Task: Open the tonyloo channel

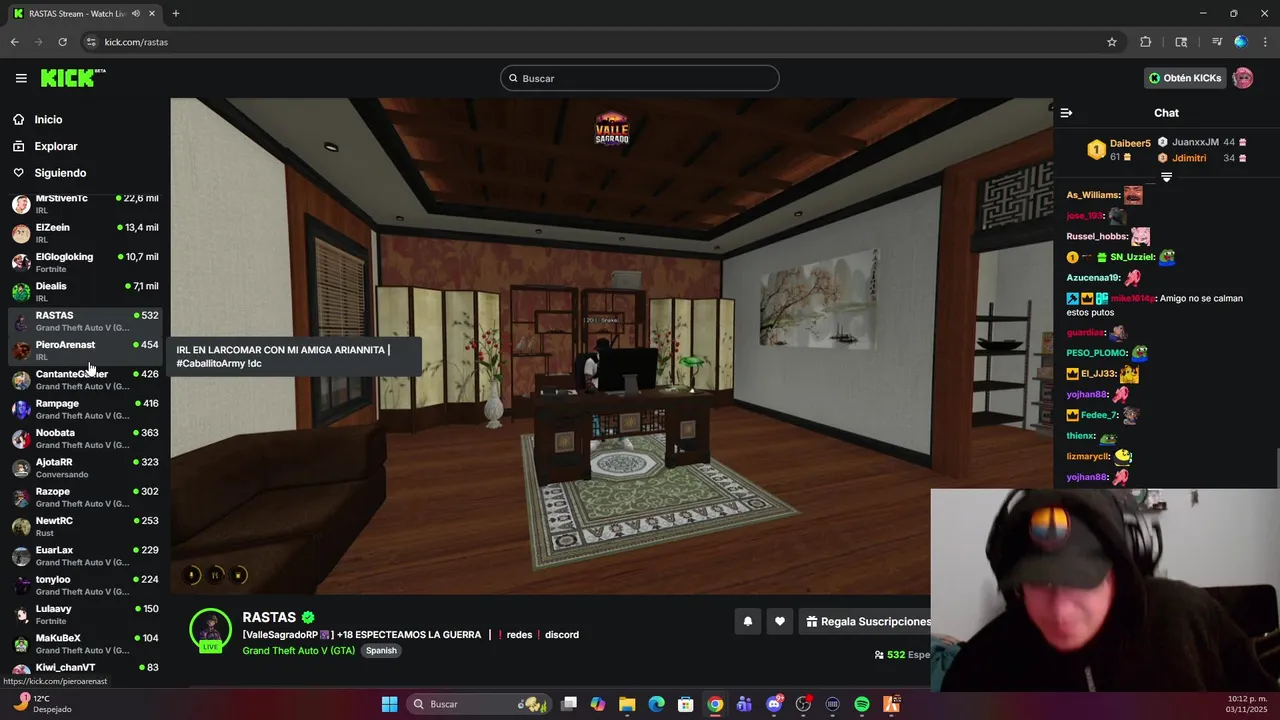Action: click(x=85, y=585)
